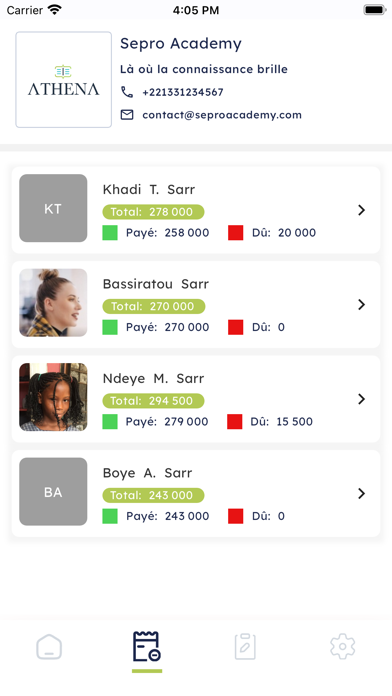Click red Dû swatch for Ndeye M. Sarr
The height and width of the screenshot is (696, 392).
(x=235, y=422)
